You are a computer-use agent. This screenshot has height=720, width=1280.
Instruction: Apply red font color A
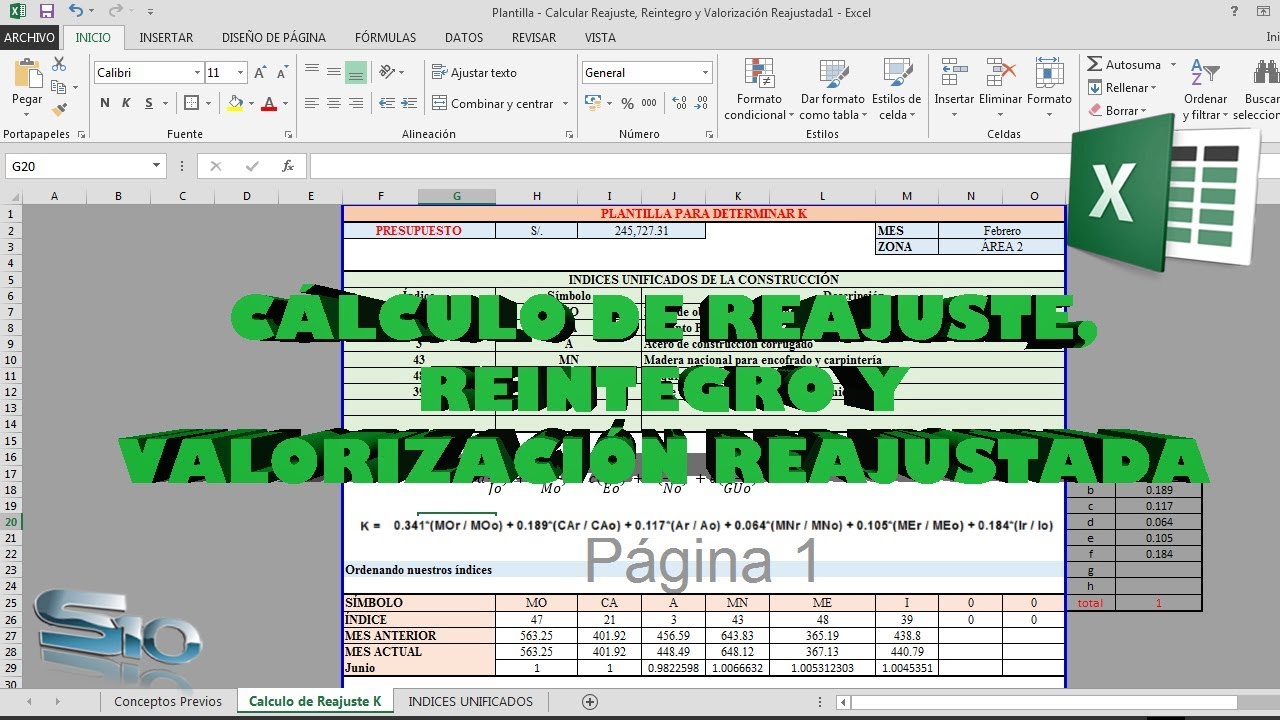click(267, 103)
